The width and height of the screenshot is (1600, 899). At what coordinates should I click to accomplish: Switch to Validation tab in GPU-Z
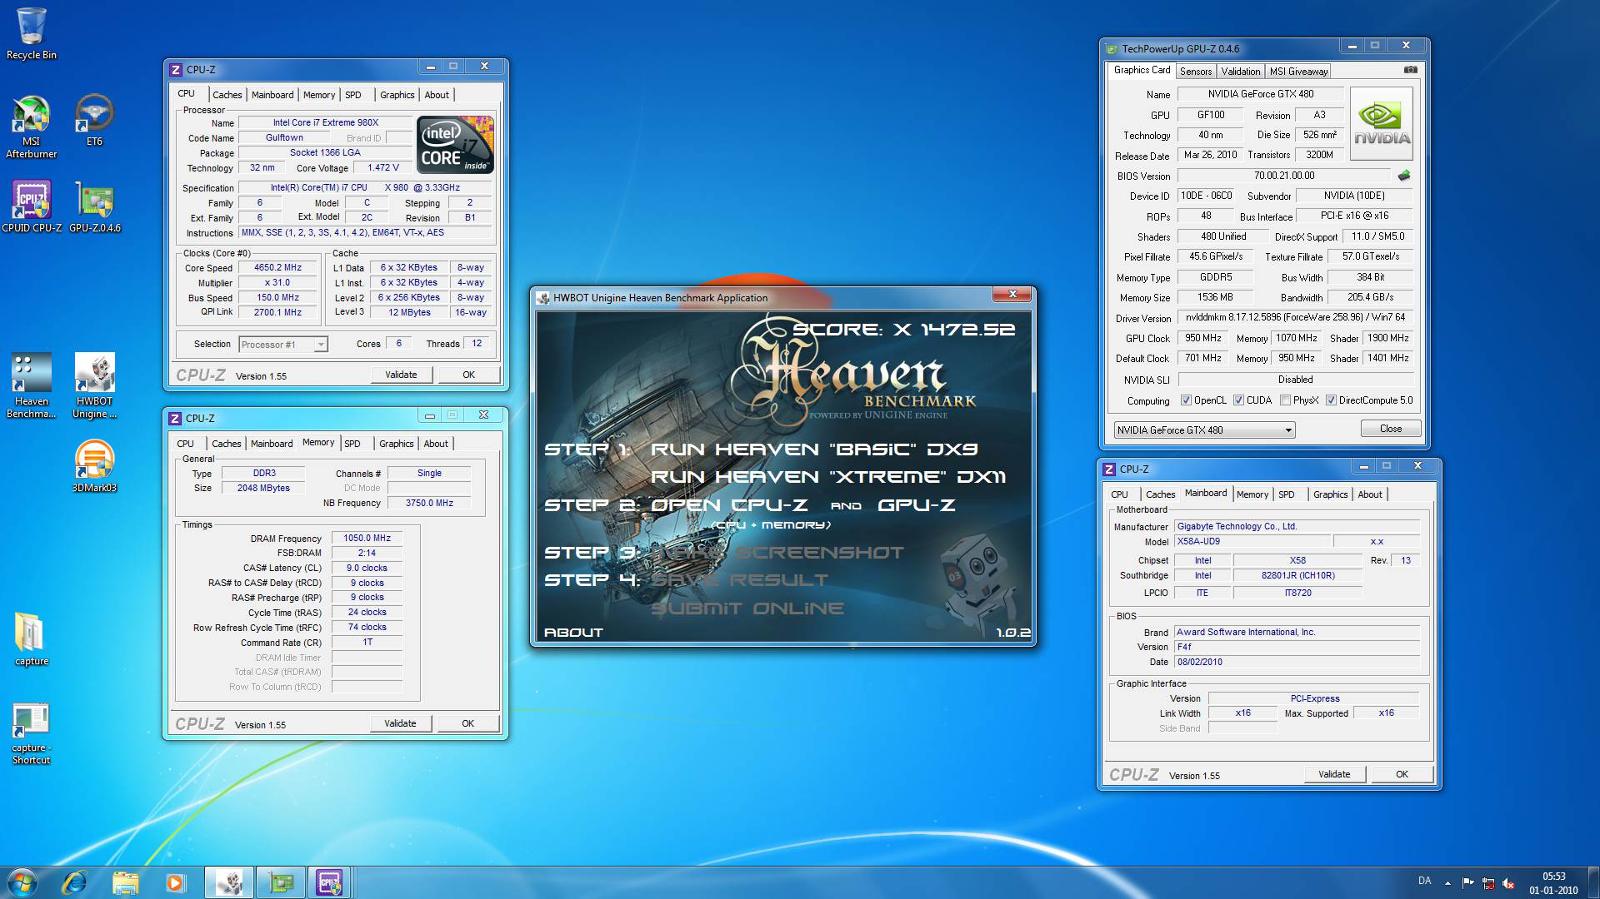(x=1240, y=71)
